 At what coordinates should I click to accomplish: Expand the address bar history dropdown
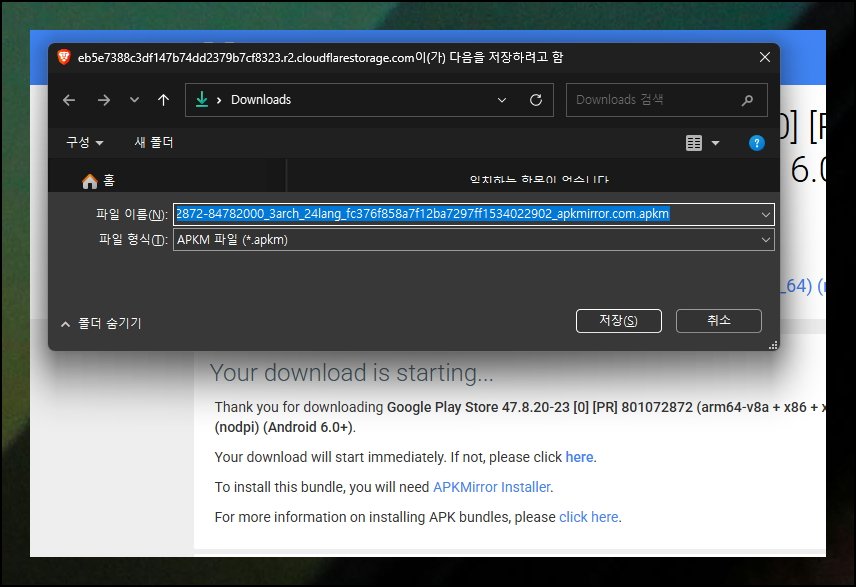[502, 100]
